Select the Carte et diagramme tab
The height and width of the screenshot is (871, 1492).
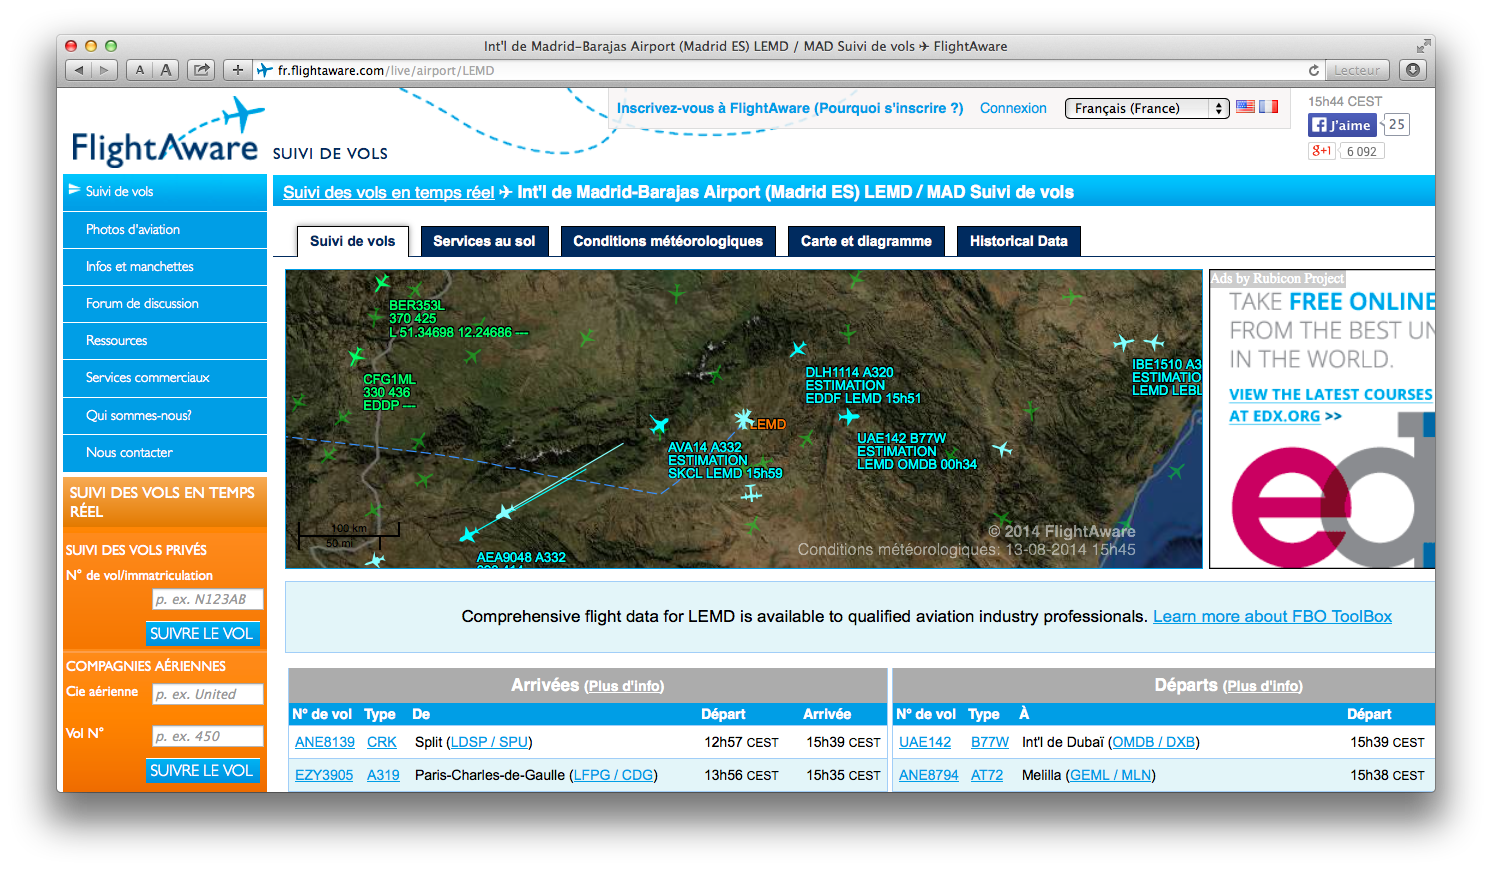tap(866, 241)
